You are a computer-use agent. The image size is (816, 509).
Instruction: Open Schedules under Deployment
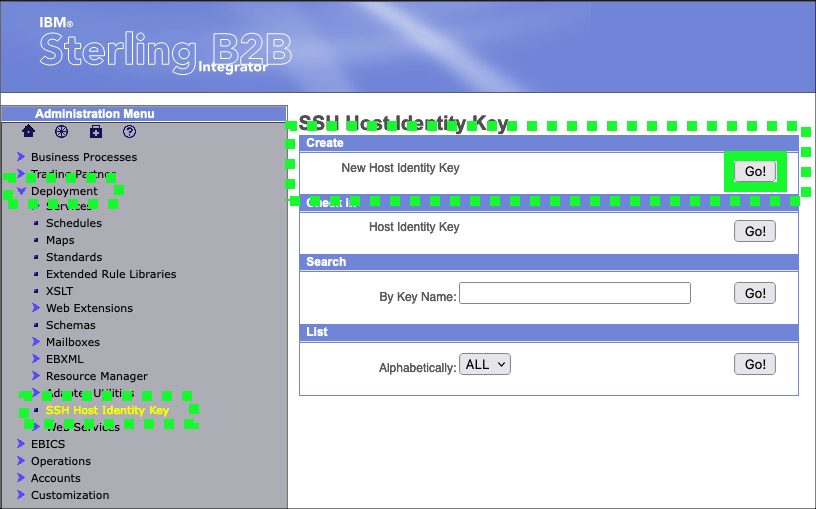pyautogui.click(x=74, y=223)
